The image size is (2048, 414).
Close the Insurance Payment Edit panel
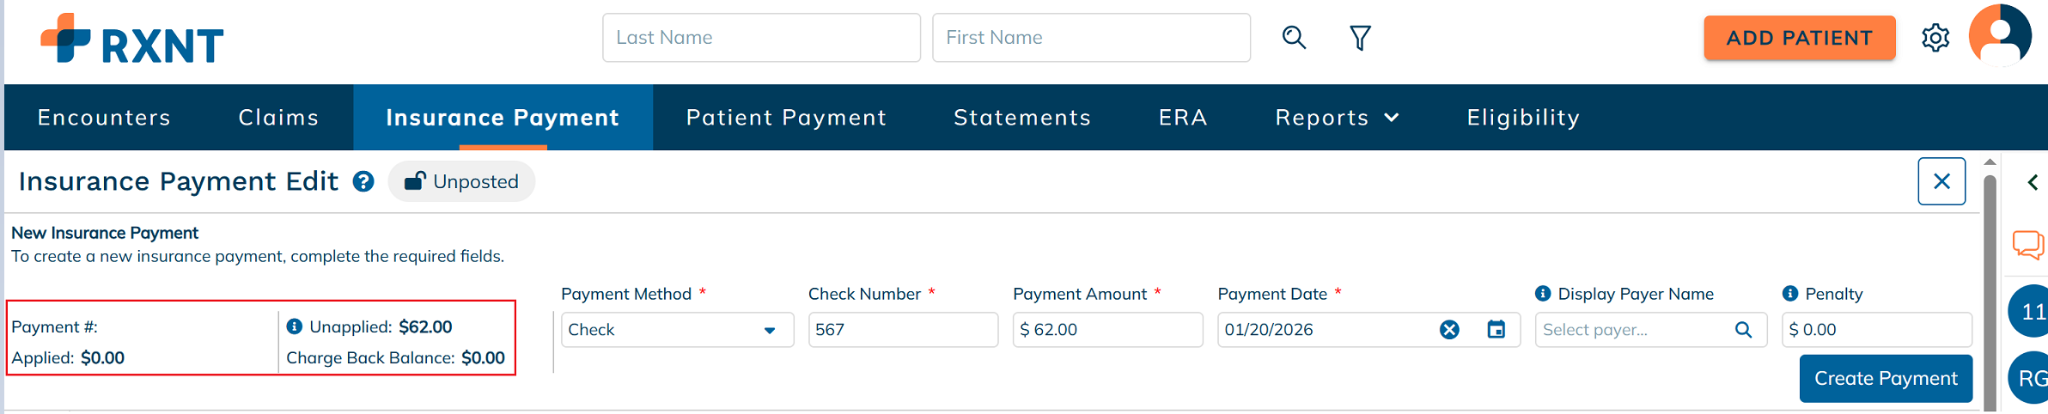pos(1941,181)
